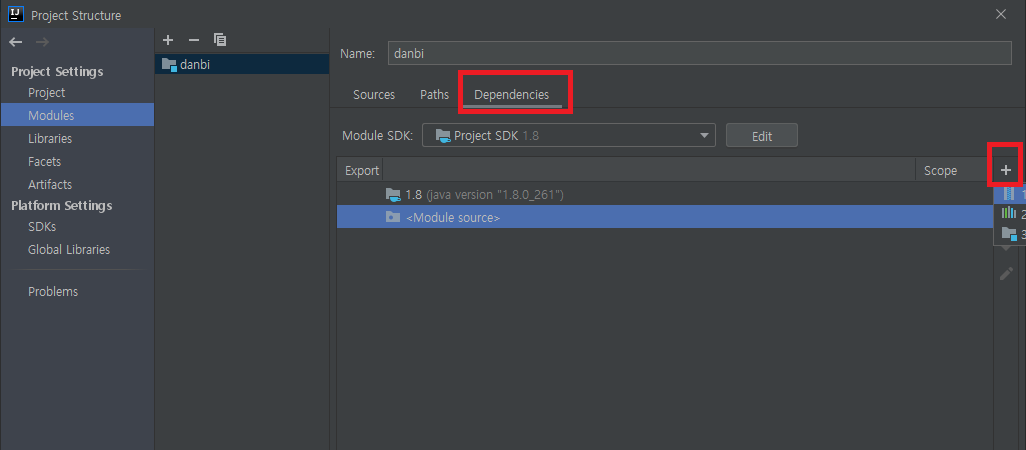The height and width of the screenshot is (450, 1026).
Task: Open Artifacts settings page
Action: 50,184
